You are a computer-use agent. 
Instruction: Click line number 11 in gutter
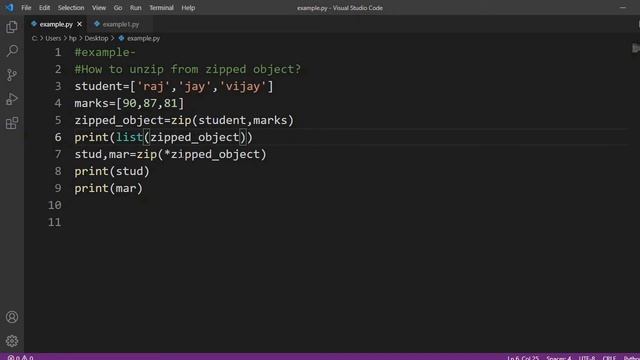click(55, 222)
